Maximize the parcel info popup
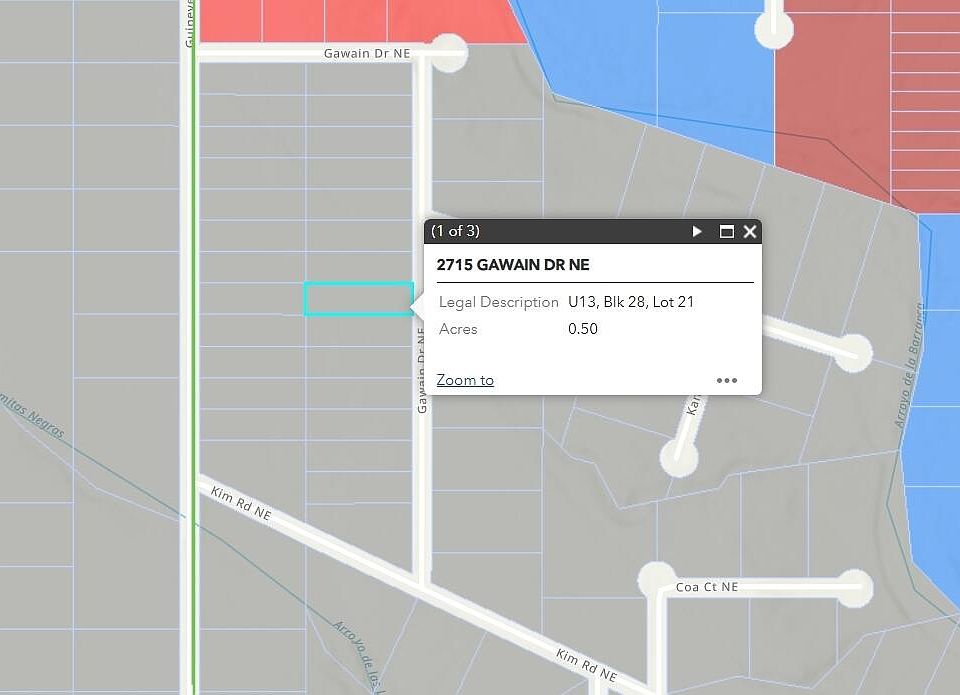 coord(726,231)
